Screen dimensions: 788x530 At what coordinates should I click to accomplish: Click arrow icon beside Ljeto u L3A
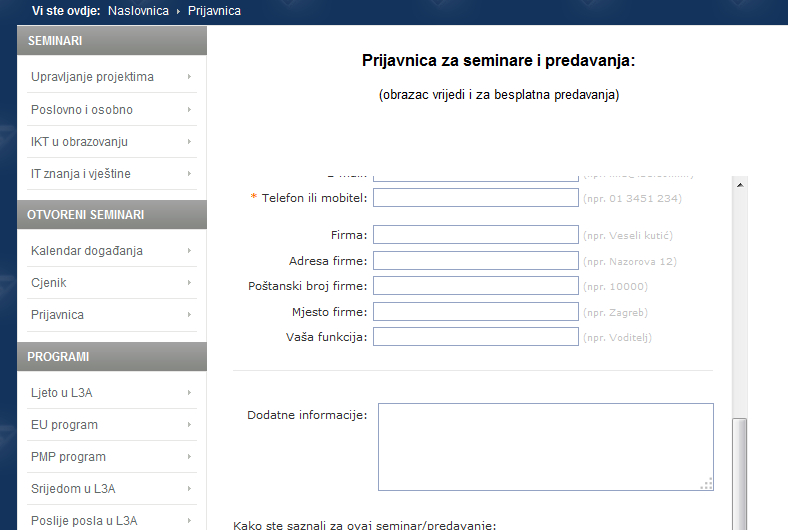189,392
